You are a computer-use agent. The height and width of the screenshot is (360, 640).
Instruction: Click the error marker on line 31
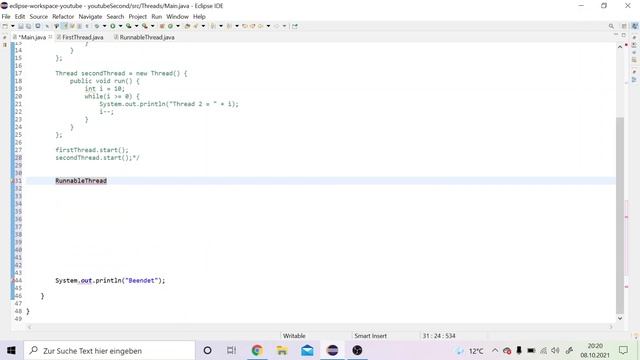(x=13, y=181)
